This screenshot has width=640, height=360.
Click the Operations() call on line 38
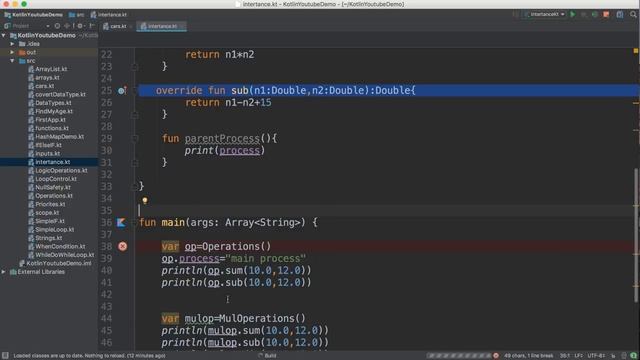coord(237,247)
